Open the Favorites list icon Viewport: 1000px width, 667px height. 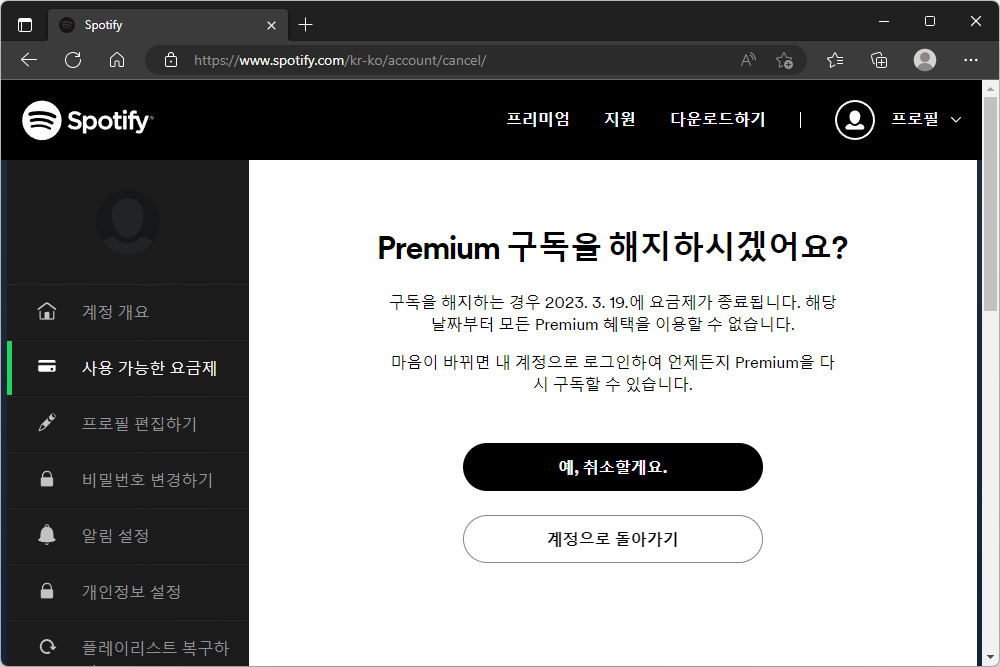835,61
